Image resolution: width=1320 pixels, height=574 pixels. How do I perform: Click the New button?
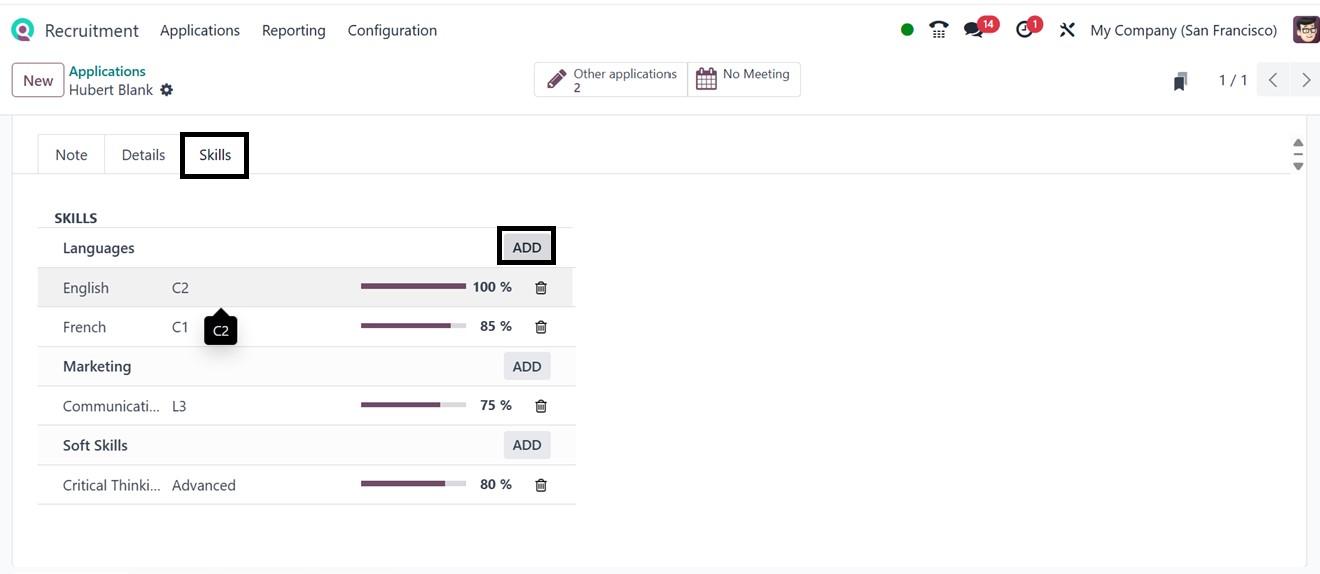click(38, 81)
